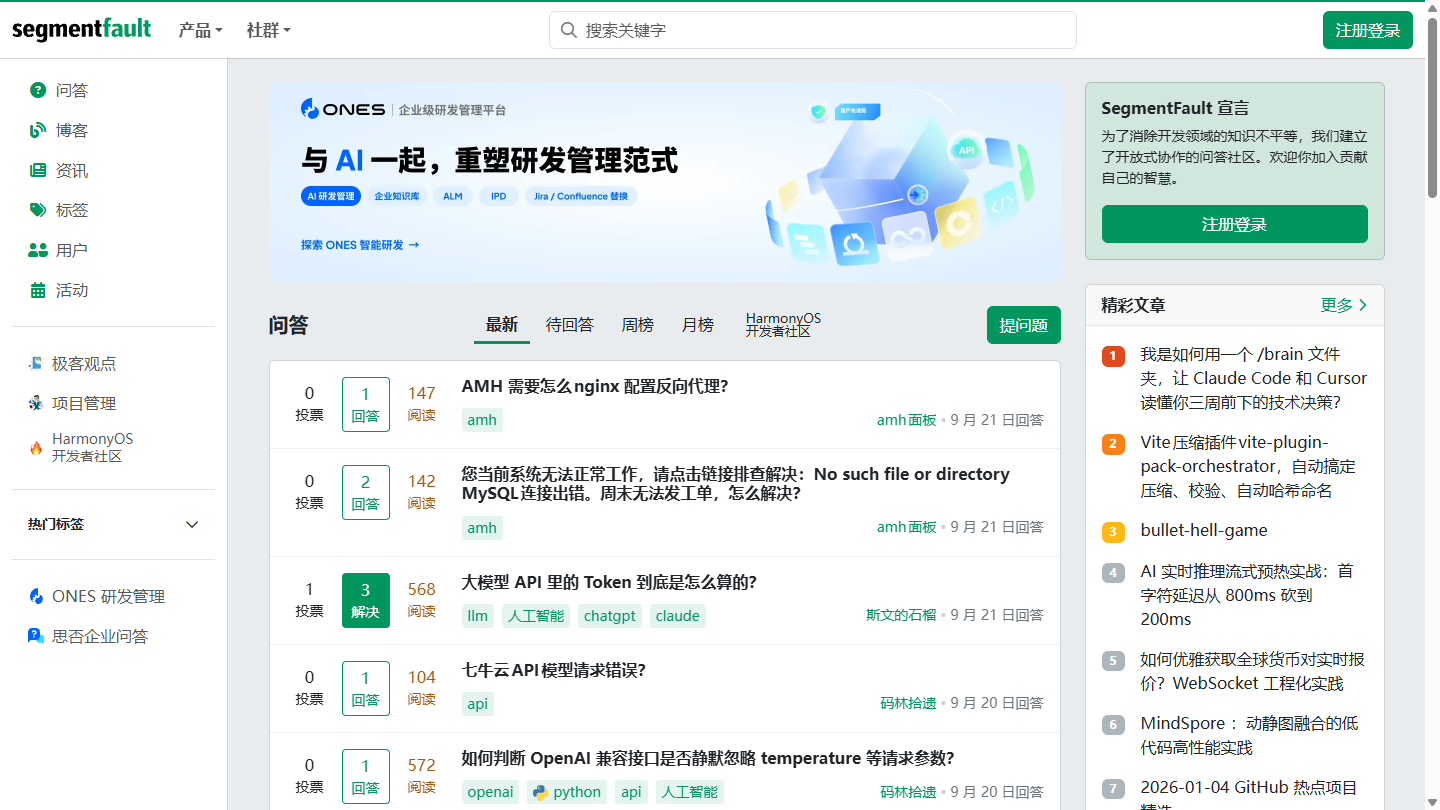Image resolution: width=1440 pixels, height=810 pixels.
Task: Click in the 搜索关键字 search field
Action: pyautogui.click(x=813, y=30)
